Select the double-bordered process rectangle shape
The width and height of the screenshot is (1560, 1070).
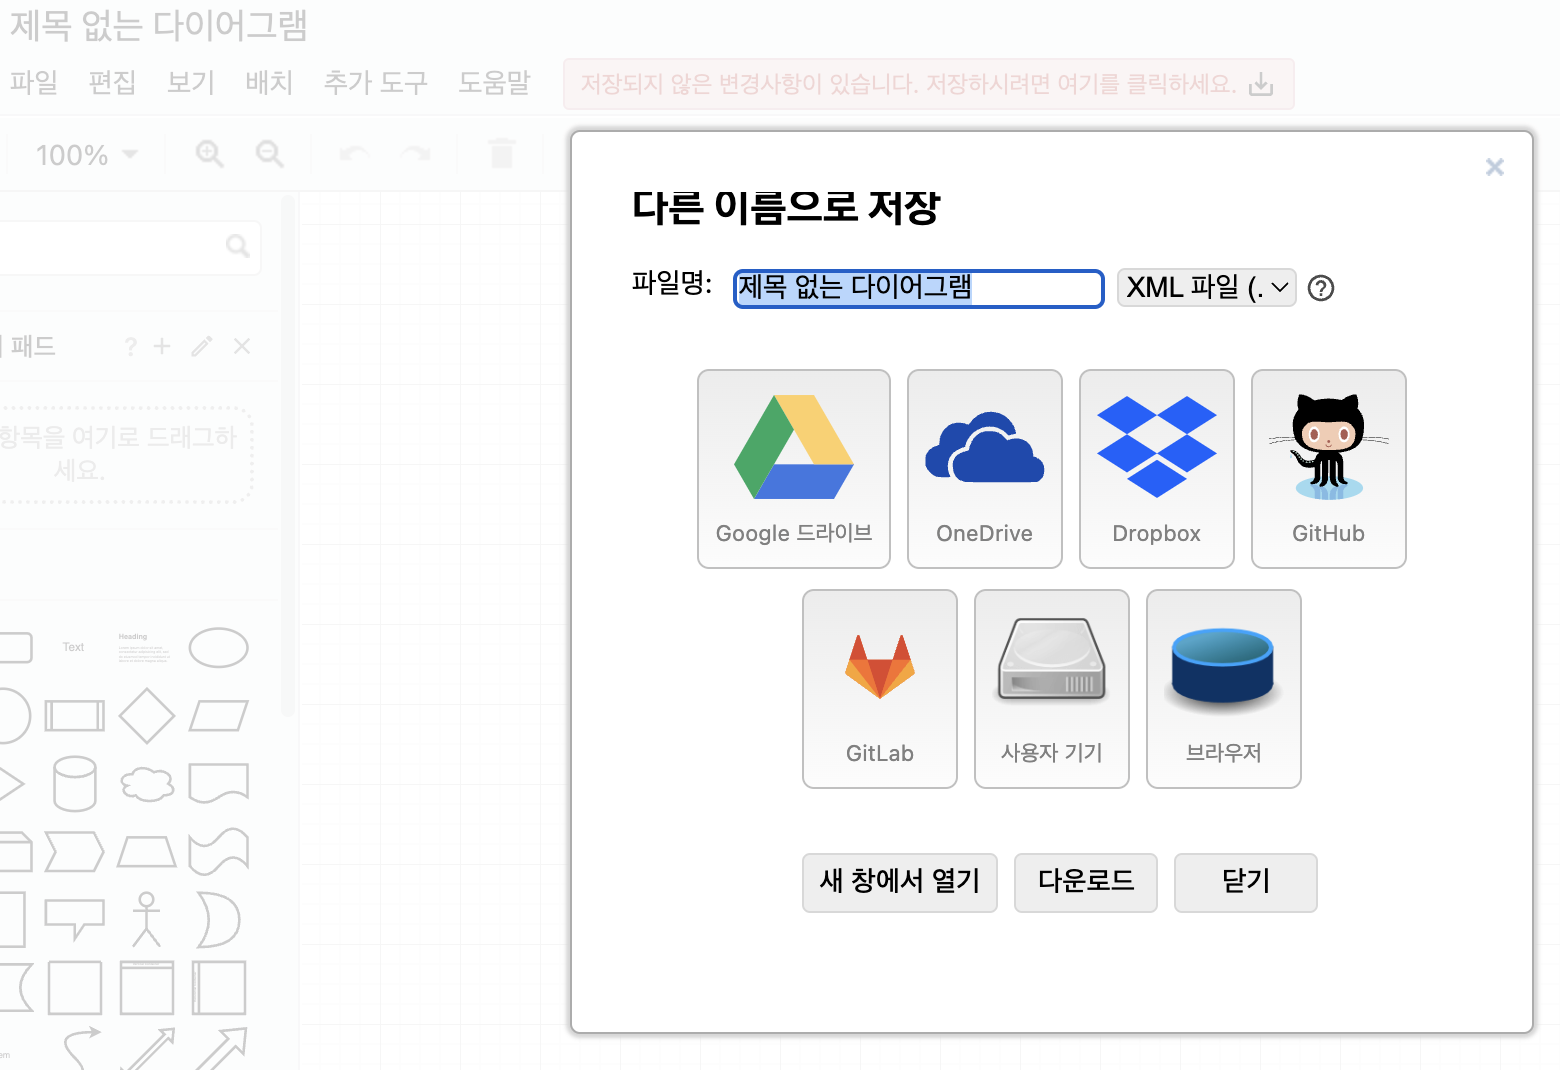pos(75,716)
